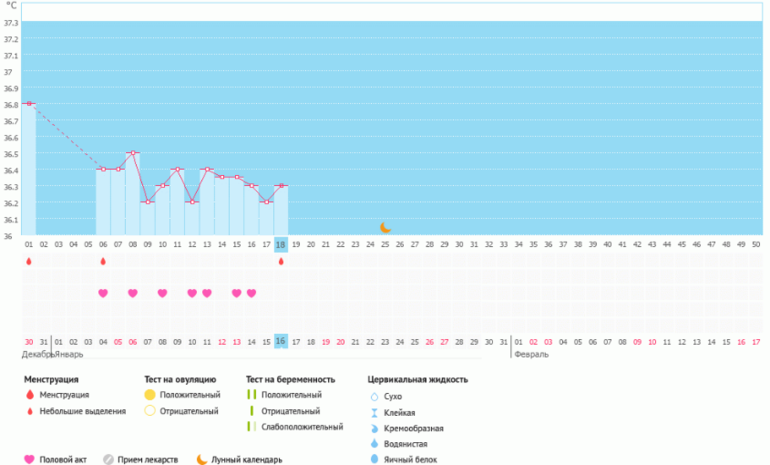
Task: Click the yellow circle for Положительный ovulation test
Action: pyautogui.click(x=150, y=395)
